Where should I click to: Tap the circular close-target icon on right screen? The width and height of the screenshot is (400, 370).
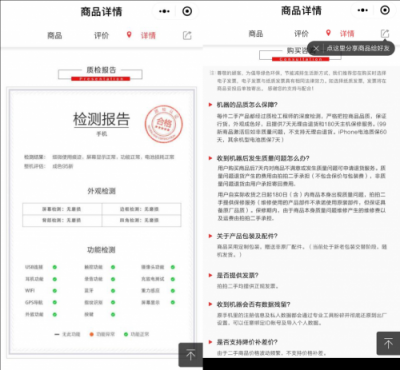[385, 10]
